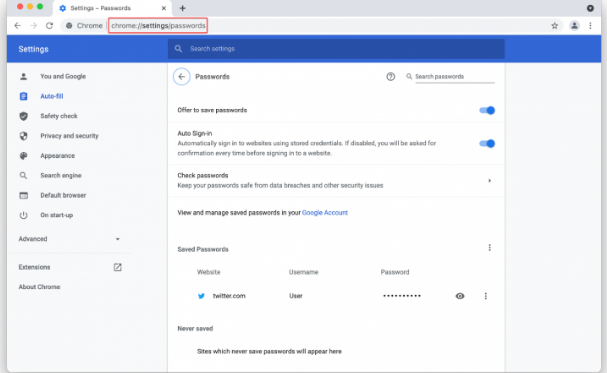The image size is (607, 373).
Task: Open Safety check section
Action: tap(59, 116)
